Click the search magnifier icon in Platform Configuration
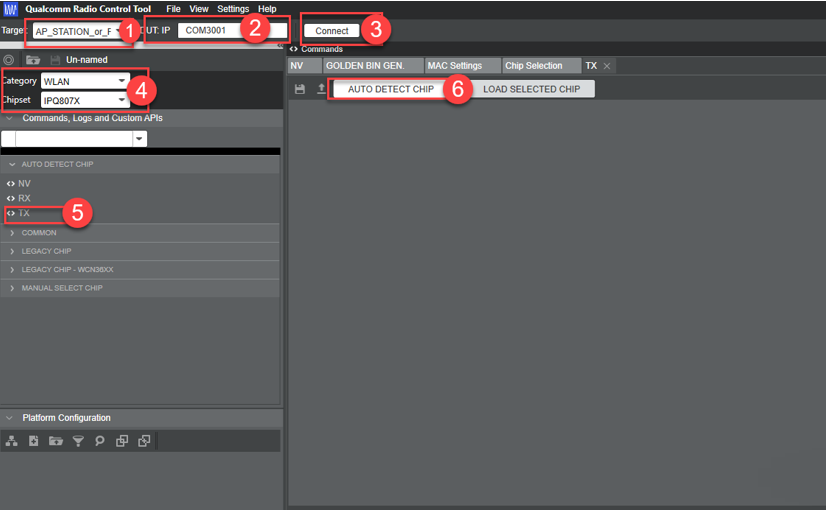The image size is (826, 510). 100,441
